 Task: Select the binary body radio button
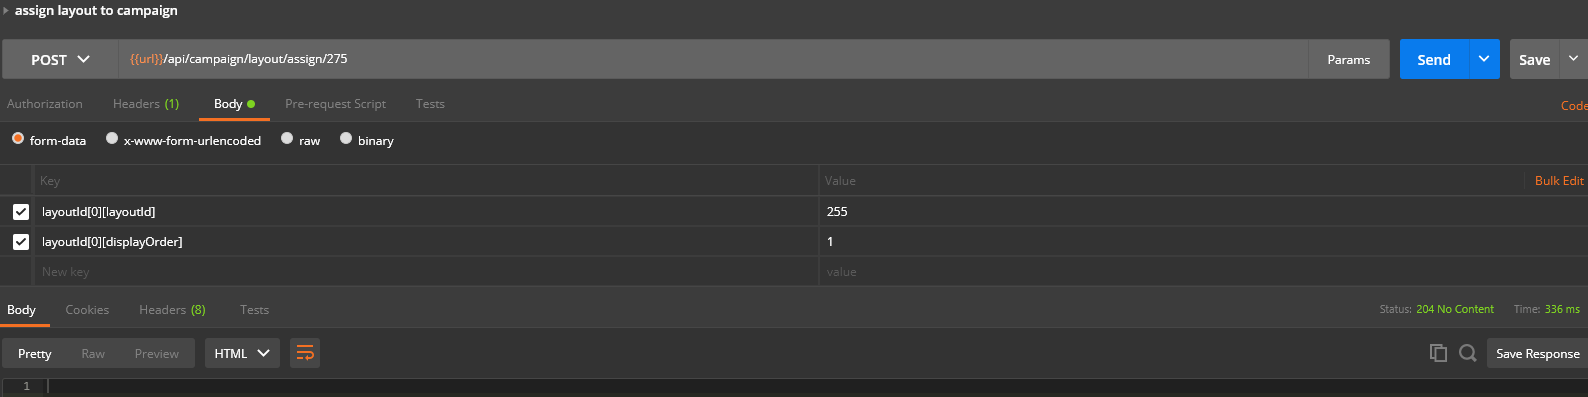346,139
